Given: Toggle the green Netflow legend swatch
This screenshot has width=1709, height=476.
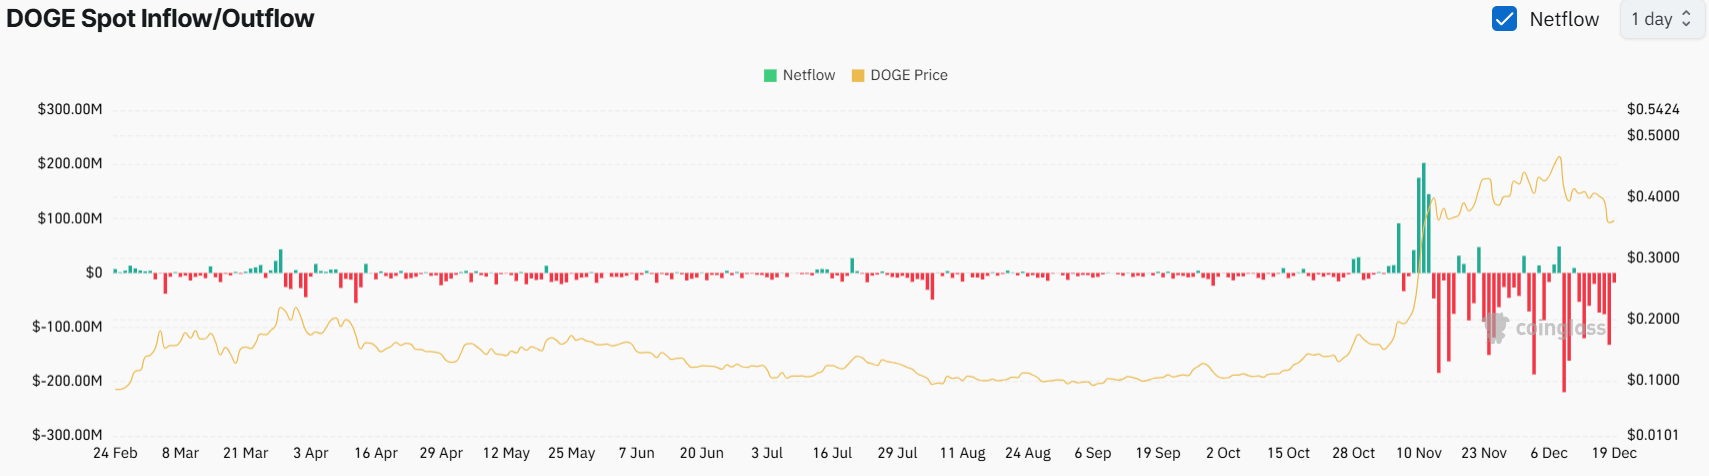Looking at the screenshot, I should pos(770,75).
